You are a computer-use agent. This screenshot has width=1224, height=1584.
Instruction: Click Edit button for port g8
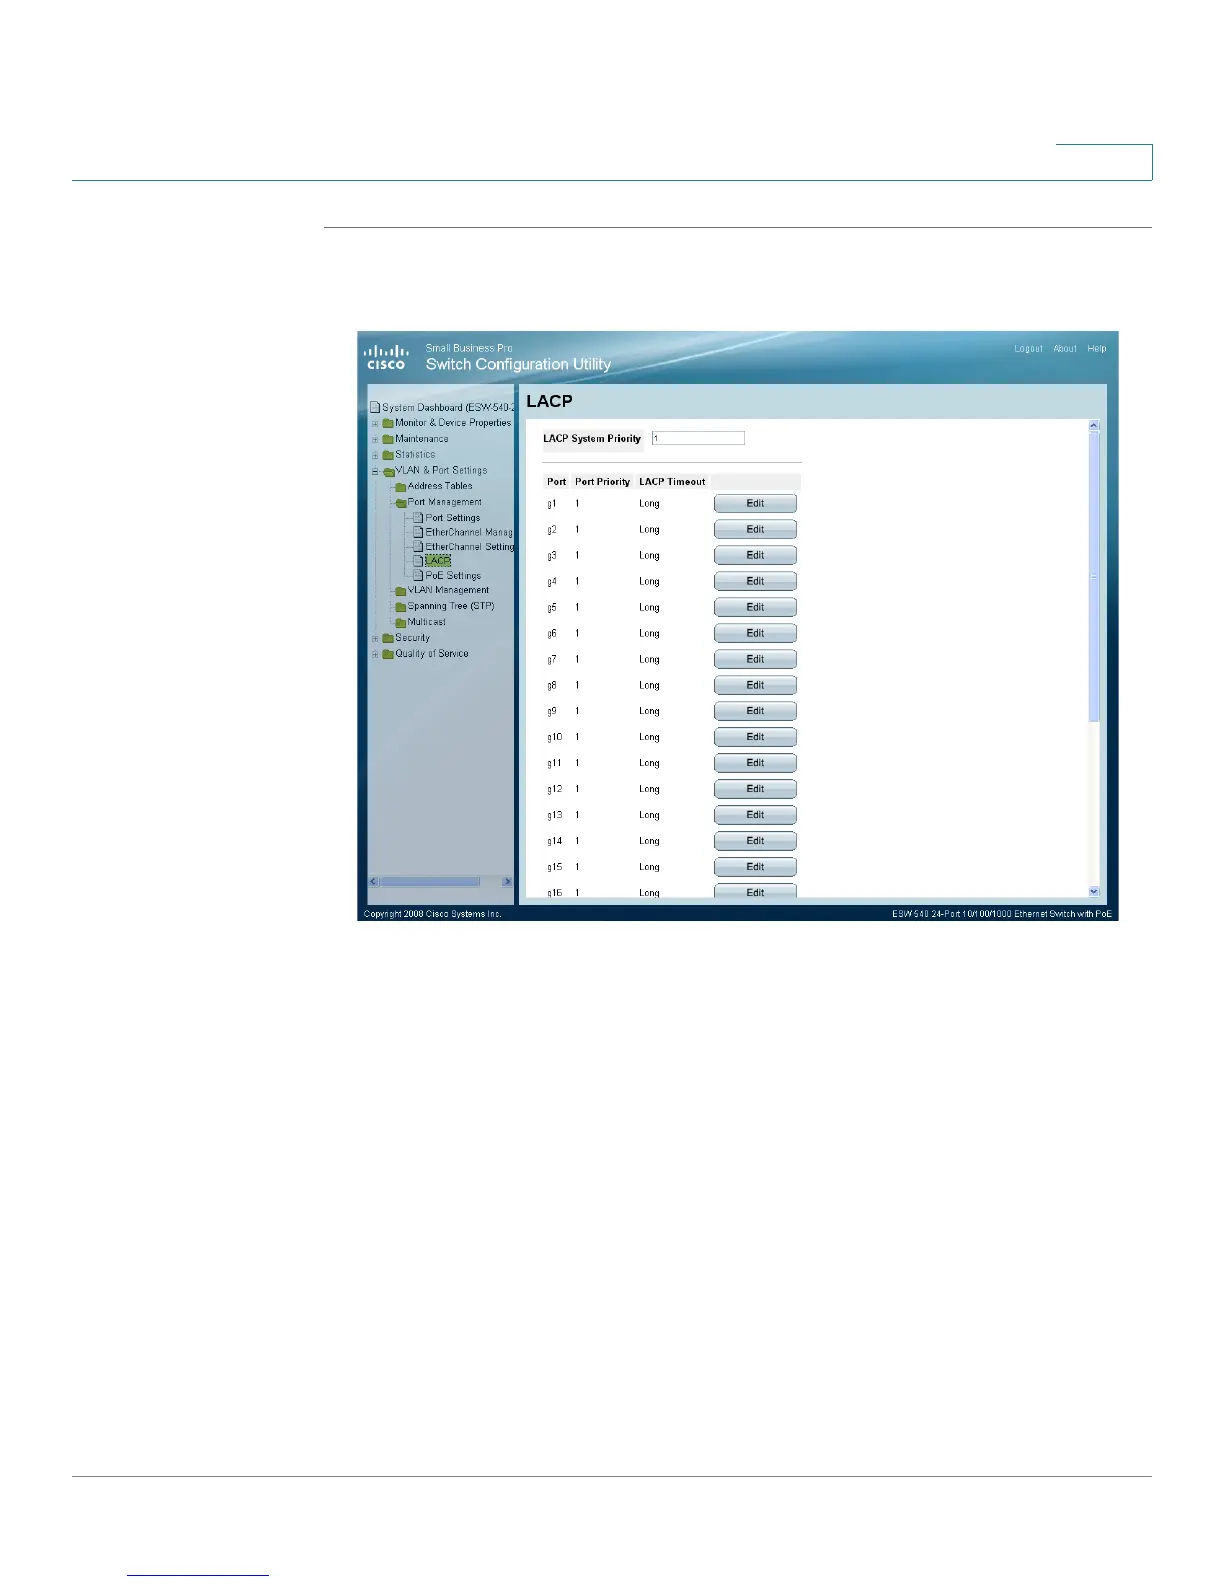point(755,686)
